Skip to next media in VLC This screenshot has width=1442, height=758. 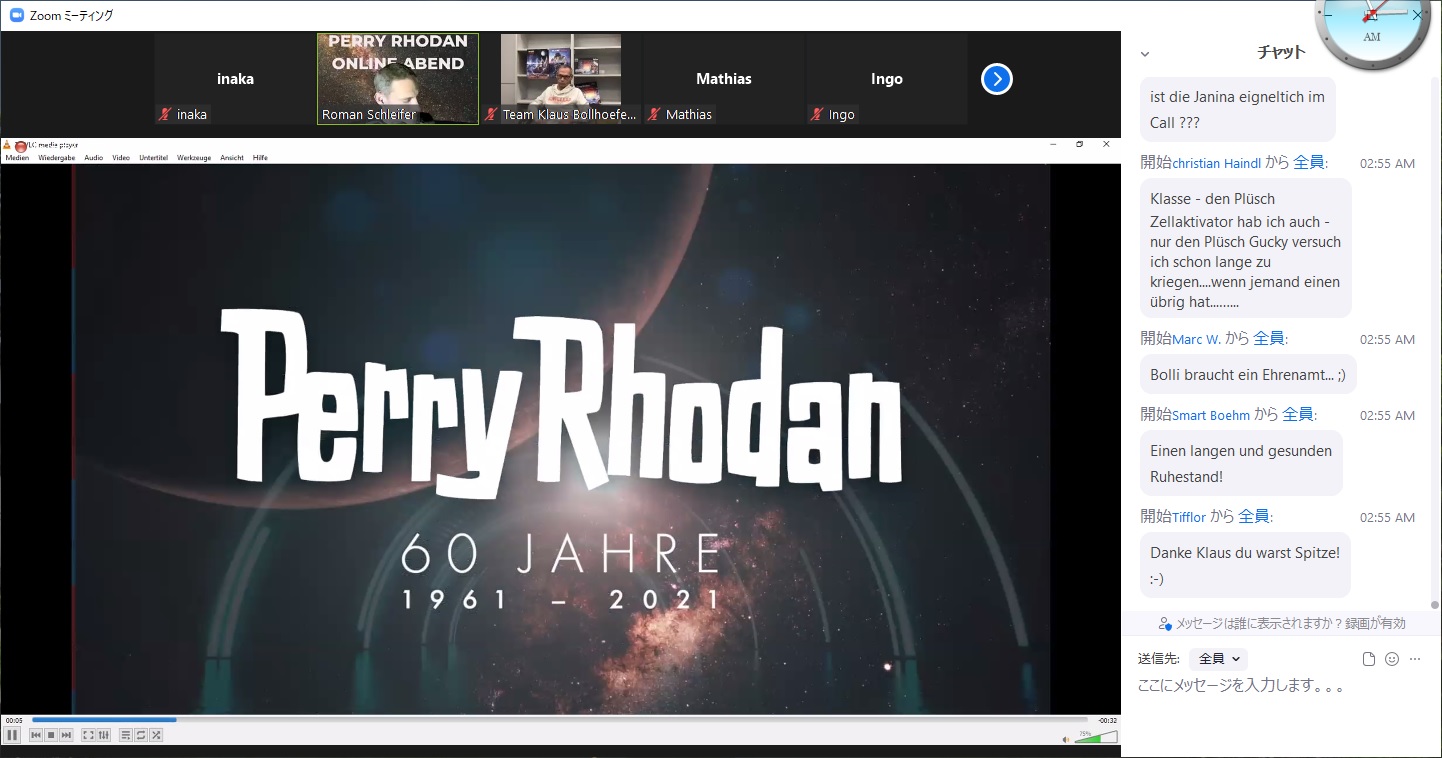[x=66, y=735]
